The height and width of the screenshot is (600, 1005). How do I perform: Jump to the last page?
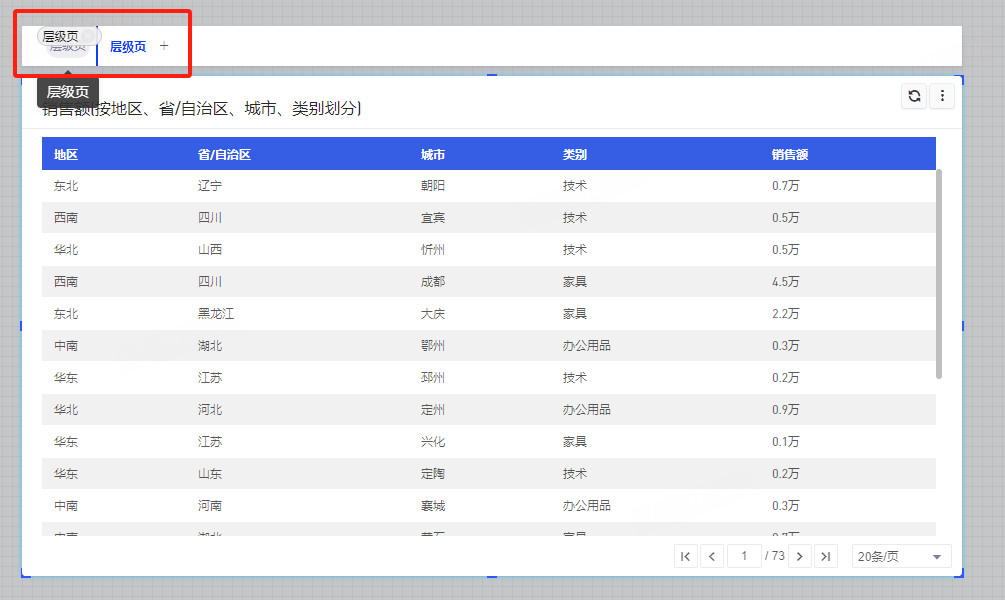(x=825, y=556)
